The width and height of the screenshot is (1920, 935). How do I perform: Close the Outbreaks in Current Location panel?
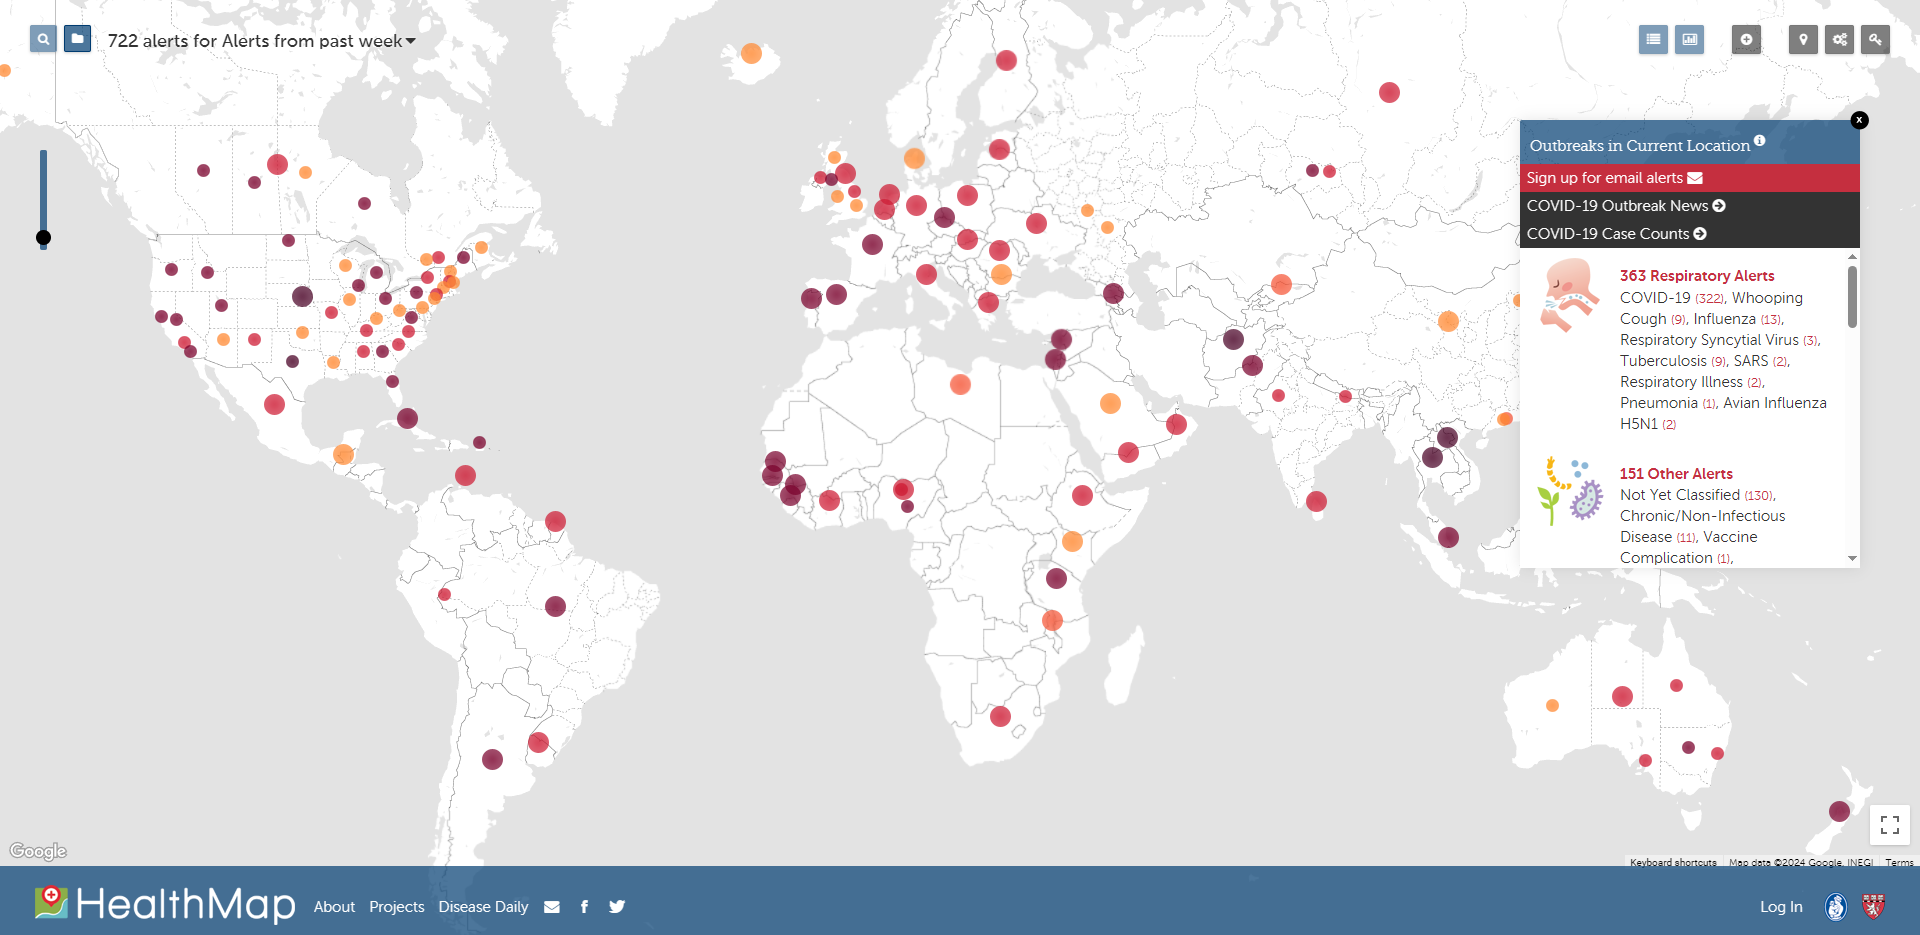(x=1859, y=120)
